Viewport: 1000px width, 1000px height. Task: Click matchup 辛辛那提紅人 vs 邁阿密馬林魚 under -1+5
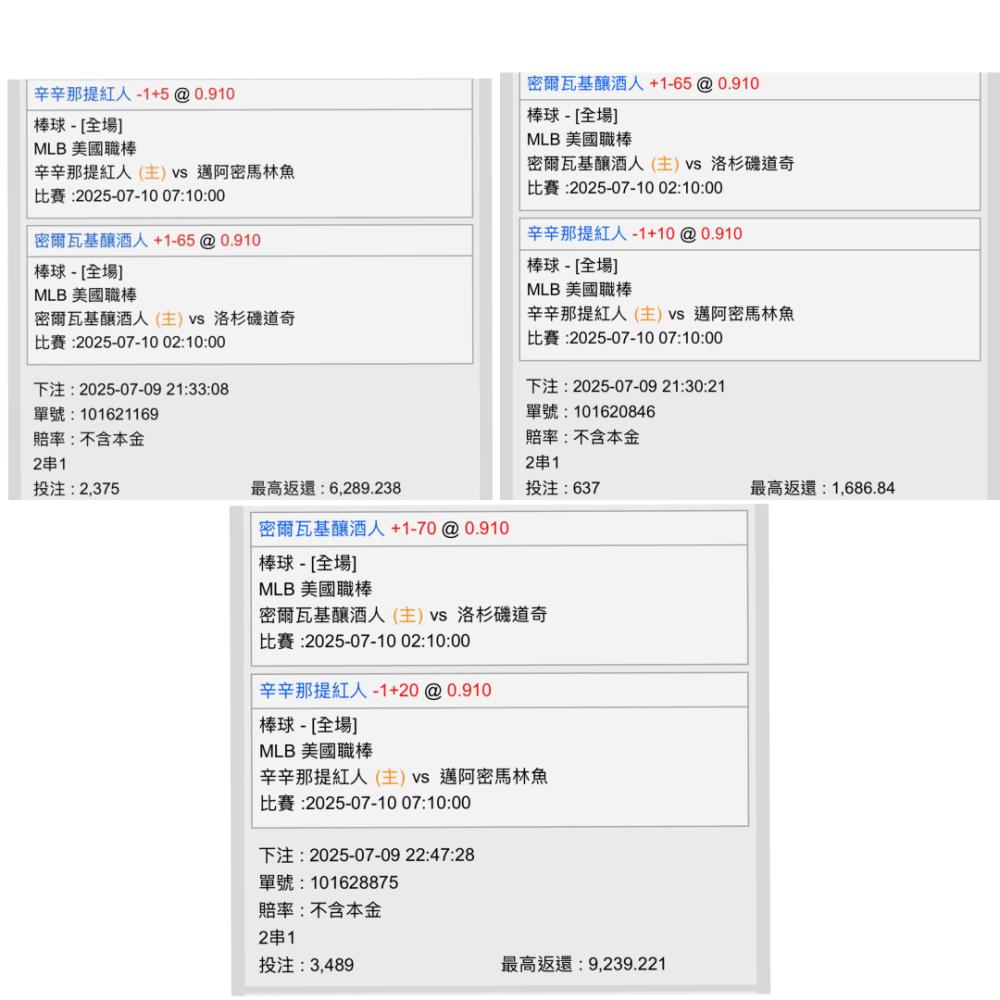click(x=165, y=172)
